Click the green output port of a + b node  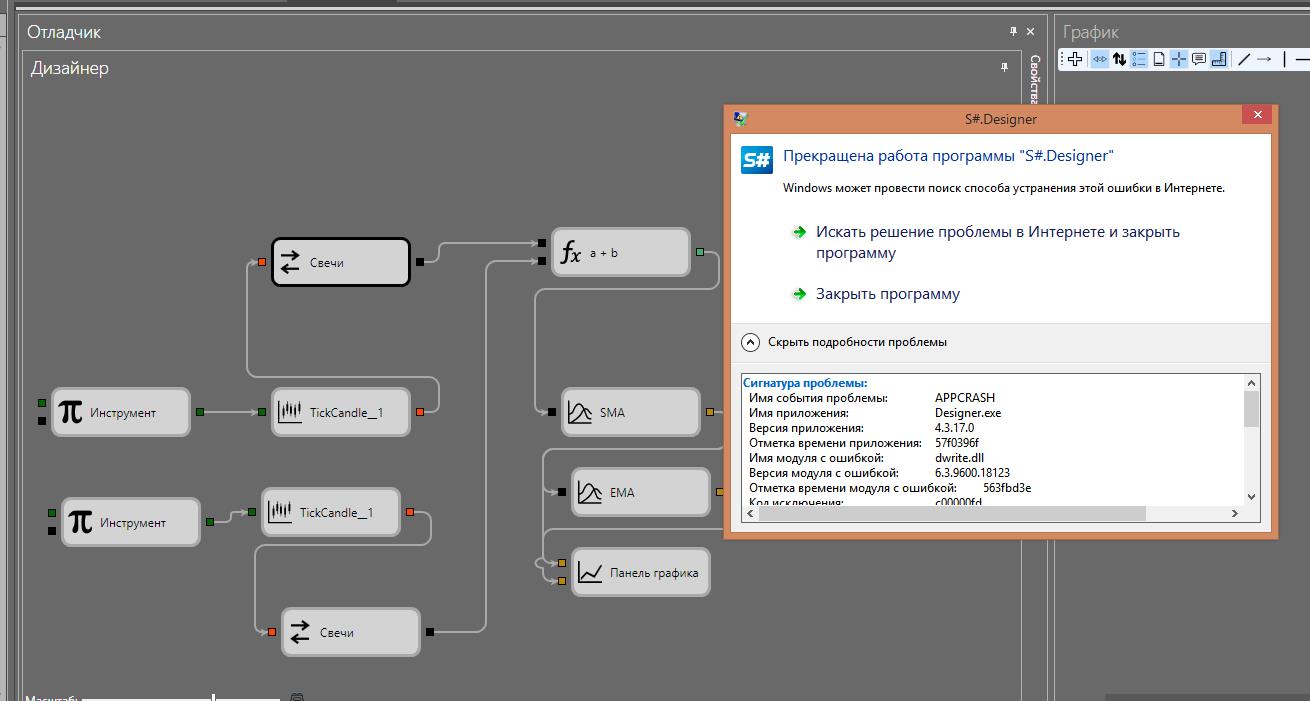point(700,252)
